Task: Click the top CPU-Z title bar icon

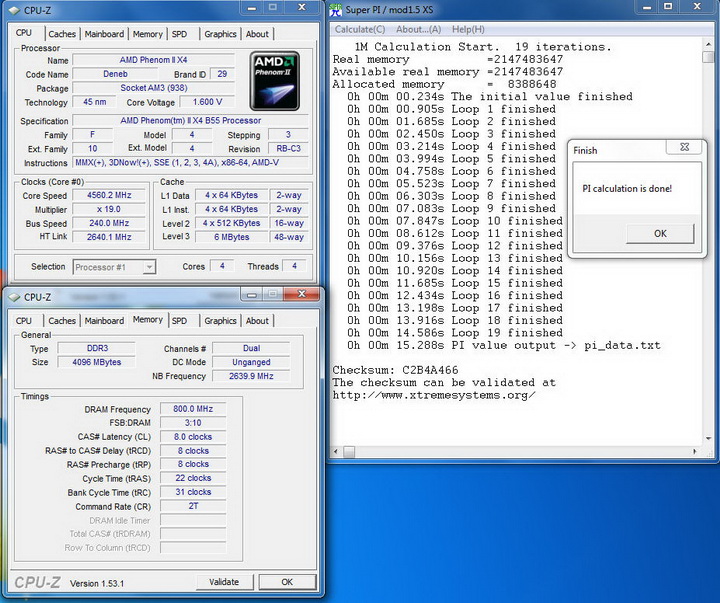Action: 14,10
